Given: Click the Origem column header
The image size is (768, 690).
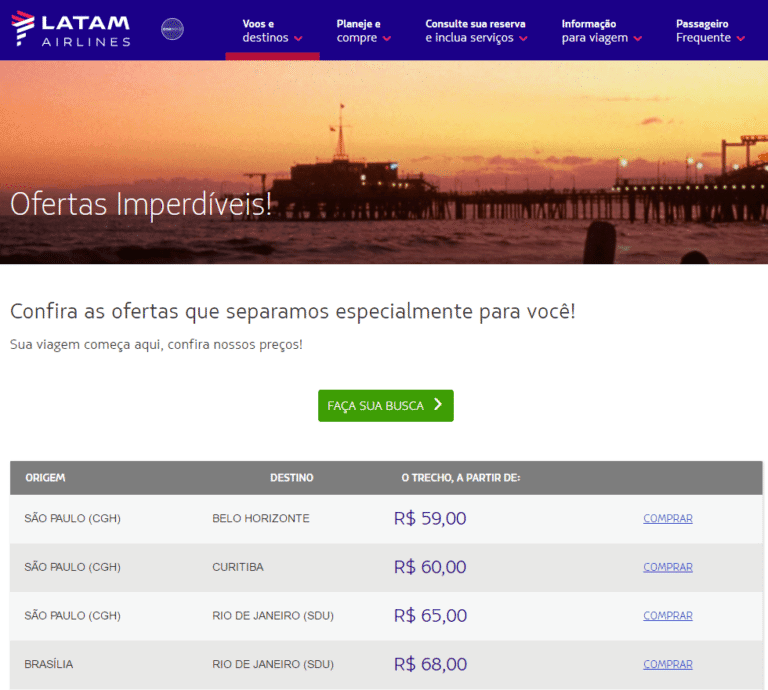Looking at the screenshot, I should coord(45,478).
